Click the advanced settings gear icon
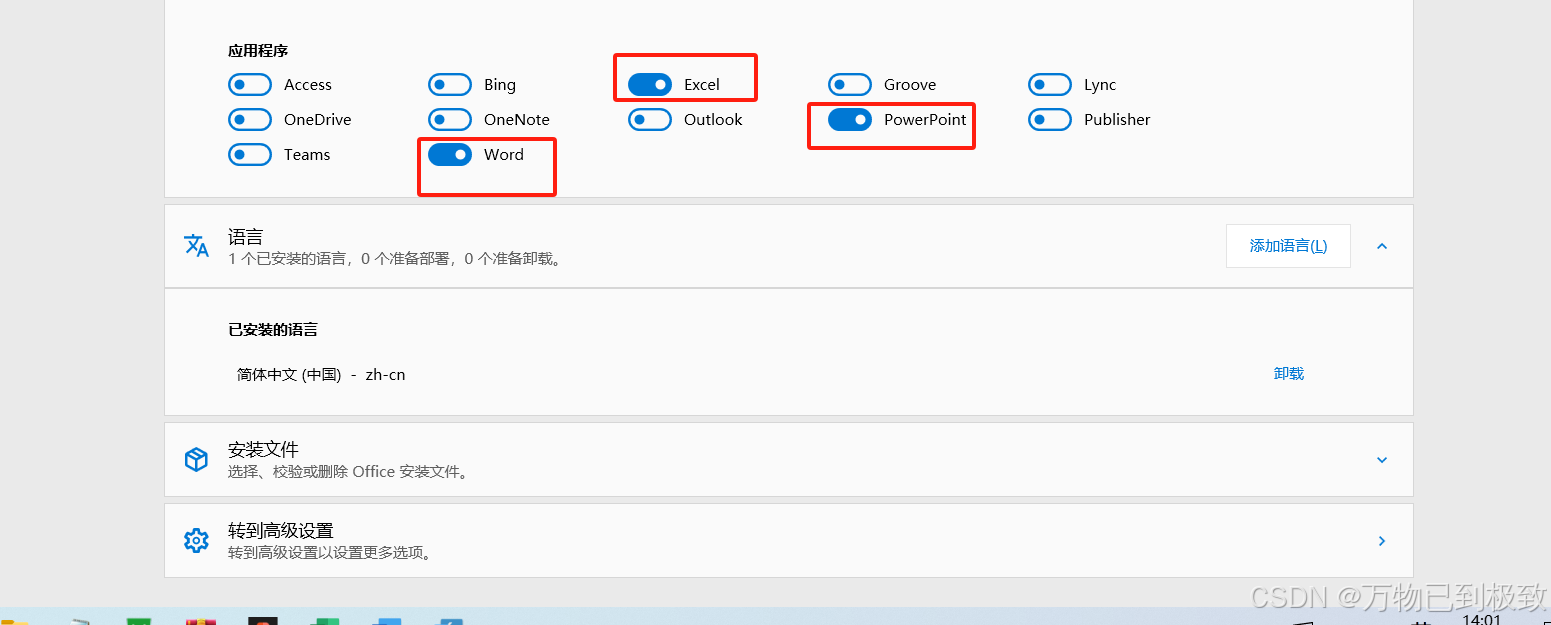The image size is (1551, 625). [x=196, y=541]
